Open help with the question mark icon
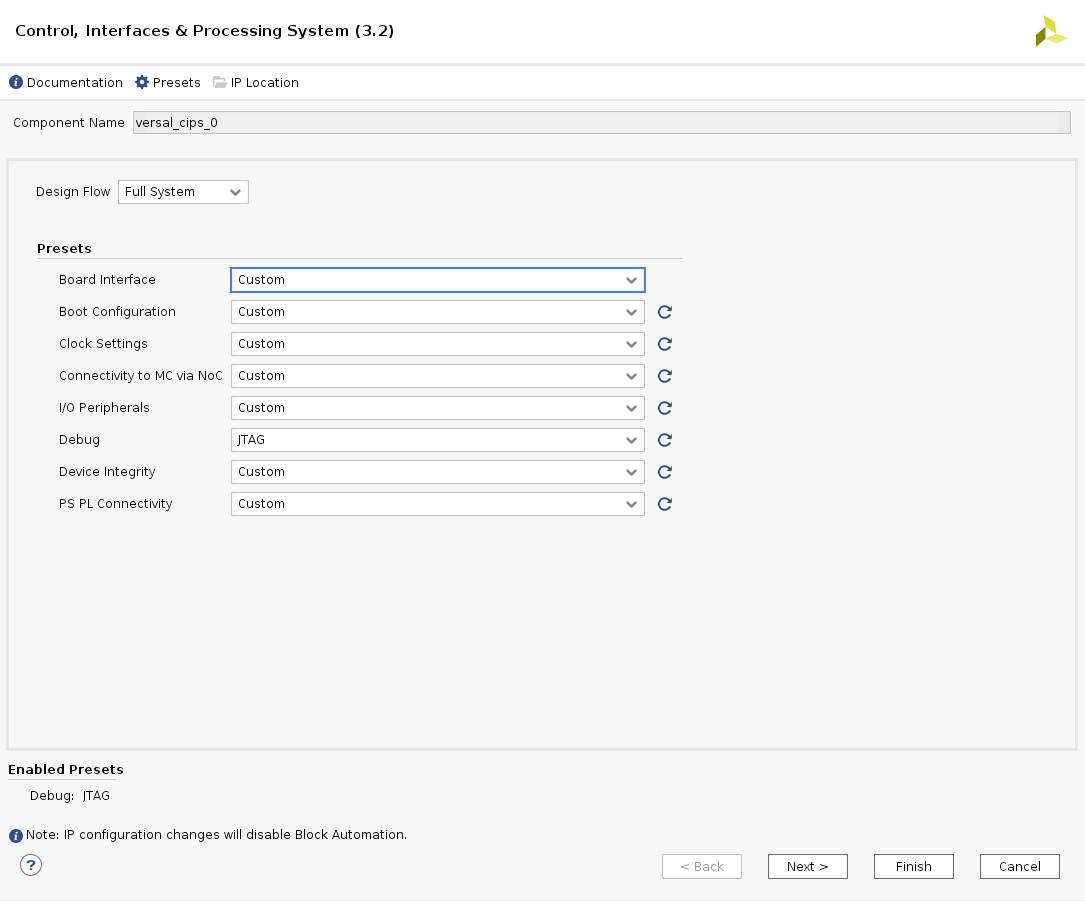Image resolution: width=1085 pixels, height=901 pixels. [x=31, y=865]
